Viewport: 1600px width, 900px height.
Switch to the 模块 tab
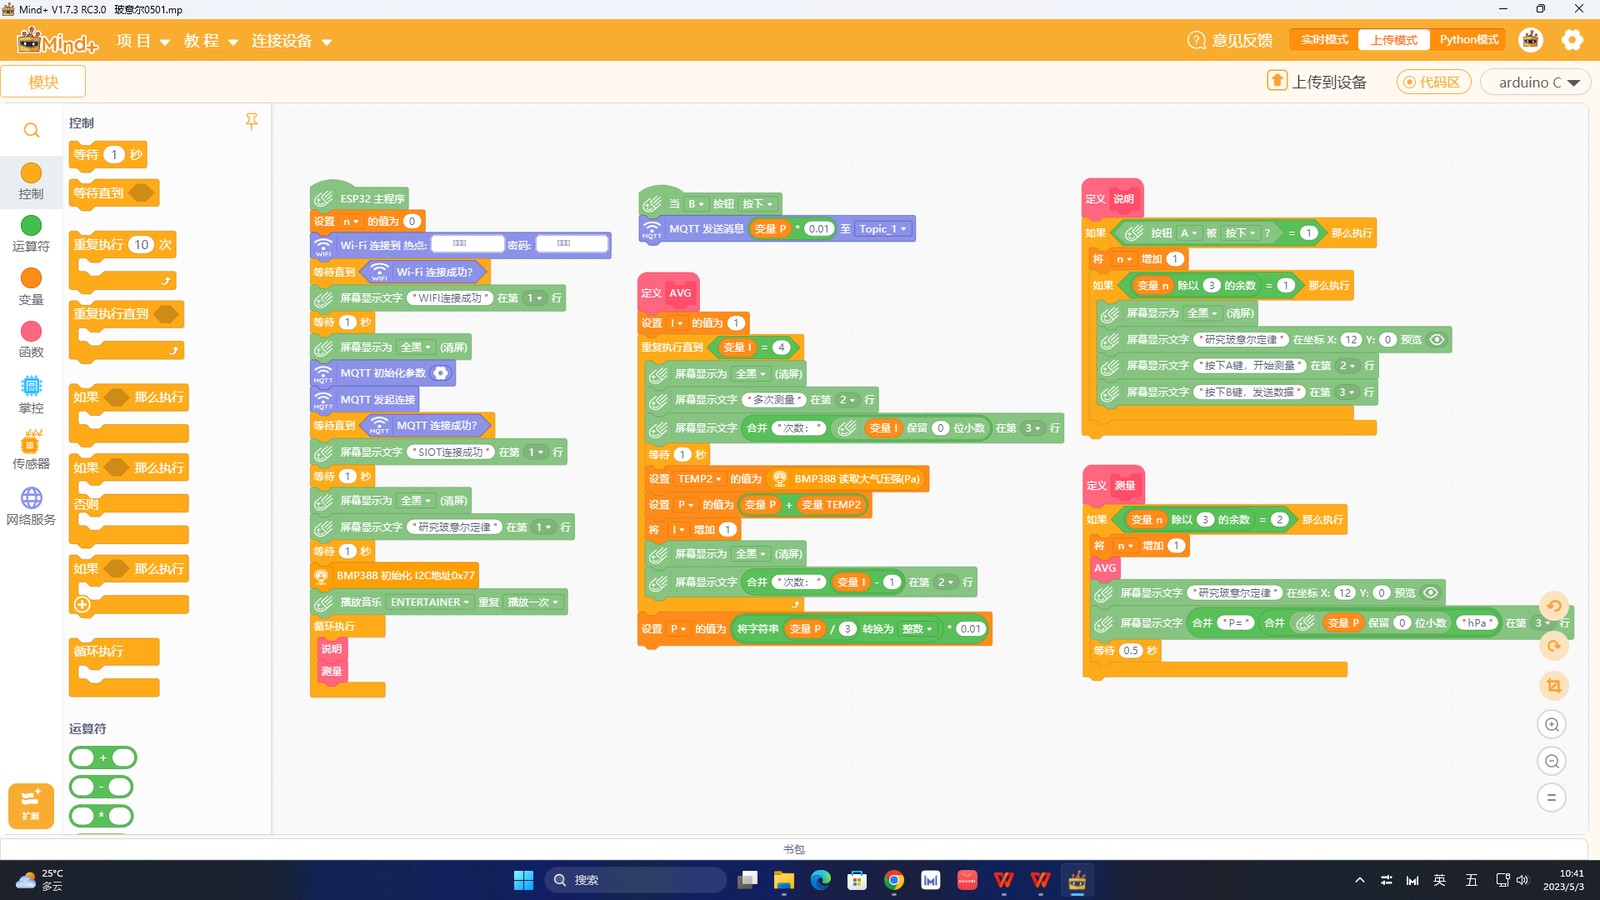[x=43, y=82]
